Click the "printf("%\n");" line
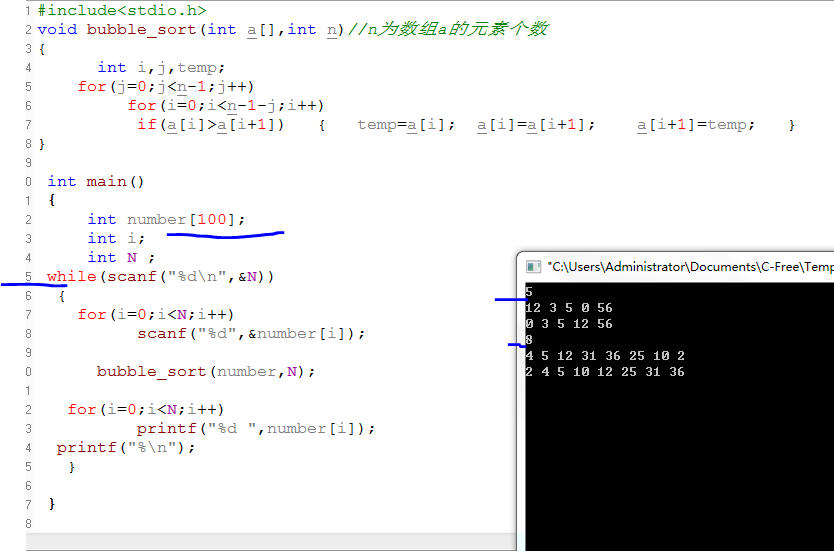Screen dimensions: 834x551 [126, 447]
